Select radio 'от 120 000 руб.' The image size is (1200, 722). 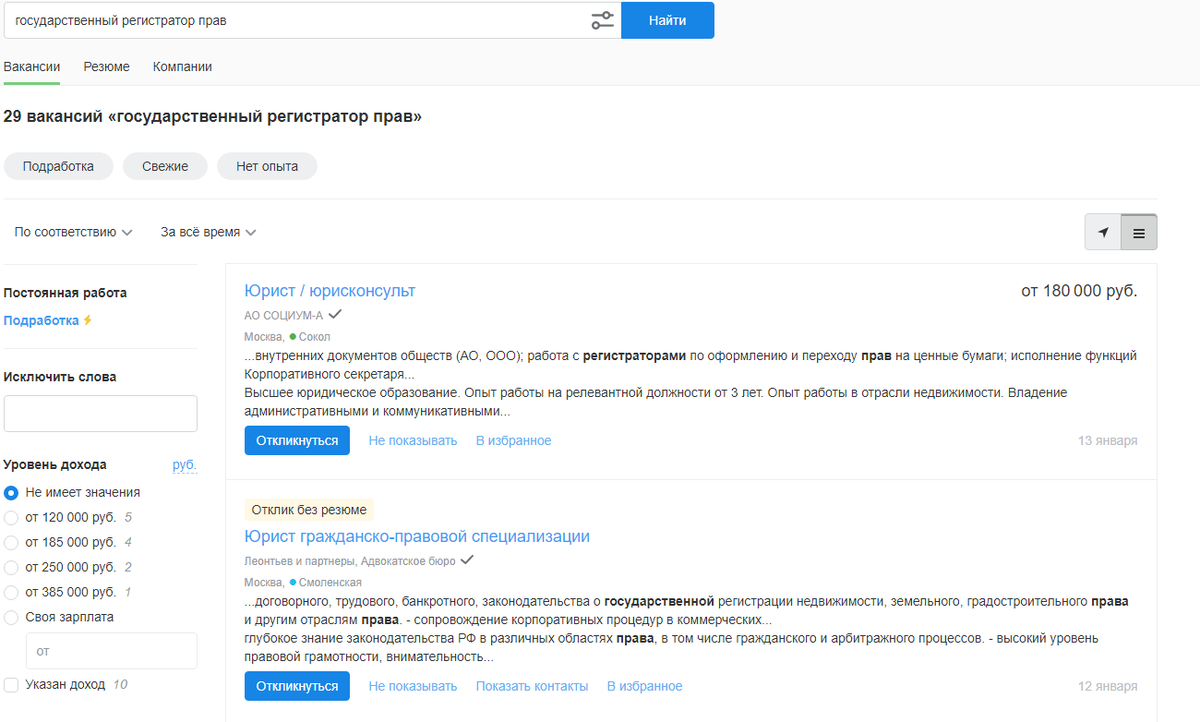tap(11, 517)
